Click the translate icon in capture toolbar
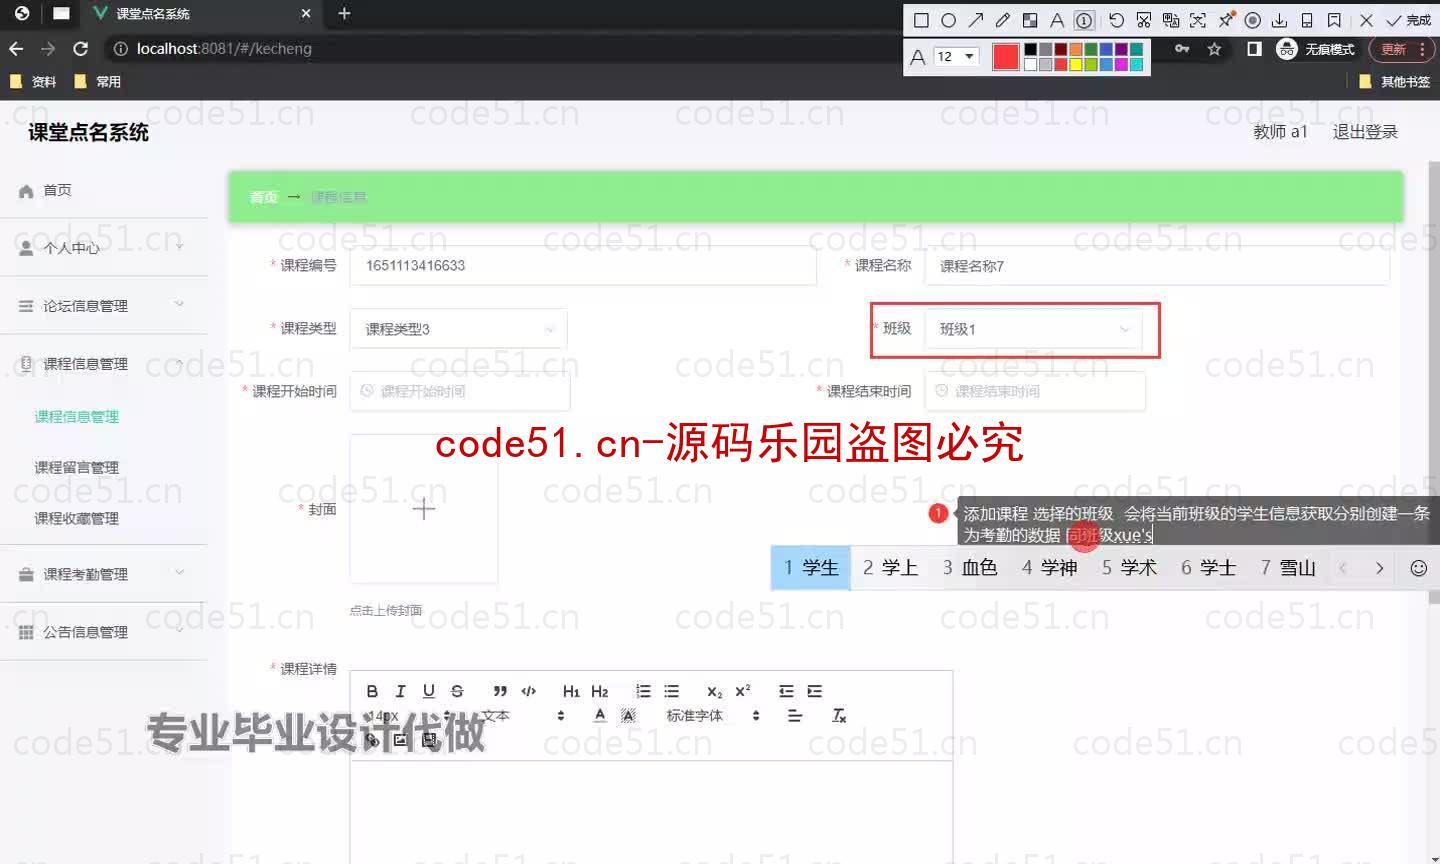This screenshot has width=1440, height=864. click(x=1171, y=20)
